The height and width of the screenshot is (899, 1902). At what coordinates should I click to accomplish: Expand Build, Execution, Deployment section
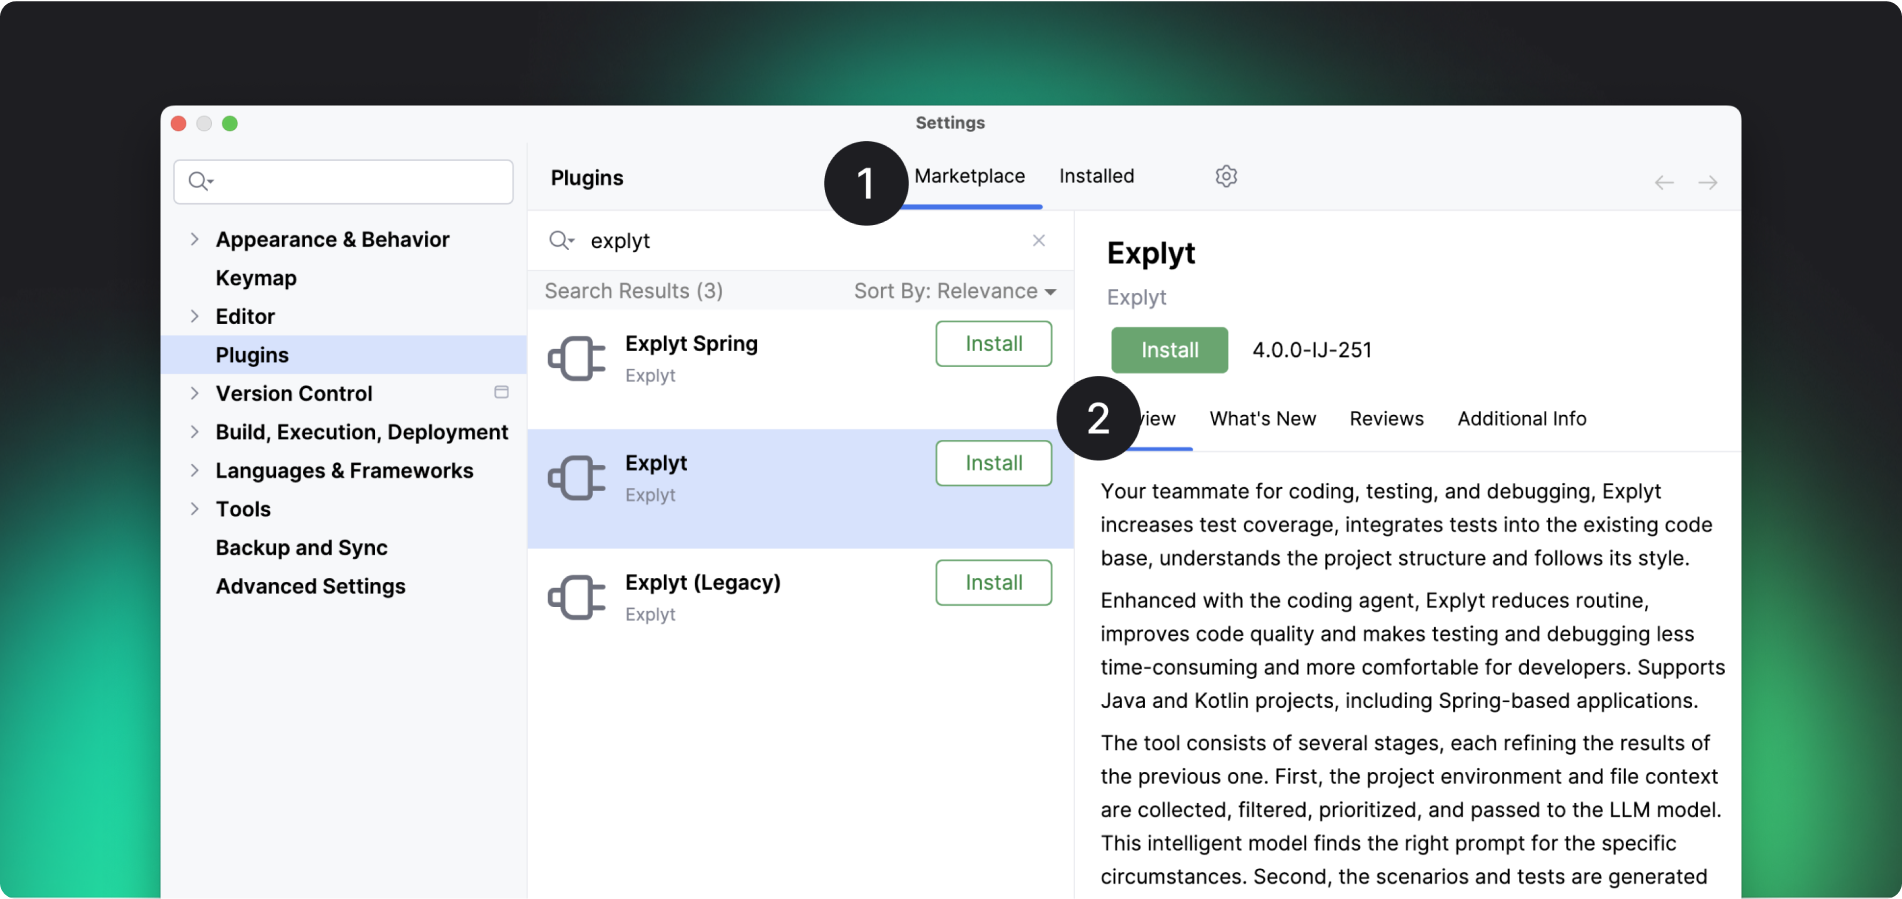[x=195, y=432]
